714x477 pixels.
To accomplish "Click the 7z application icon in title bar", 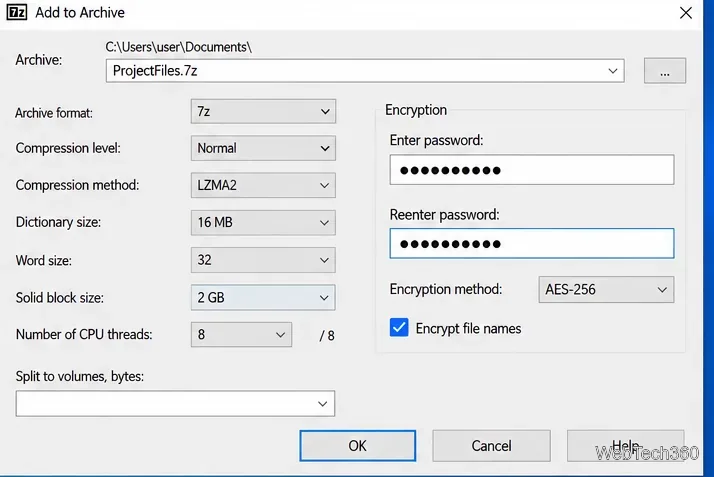I will point(17,12).
